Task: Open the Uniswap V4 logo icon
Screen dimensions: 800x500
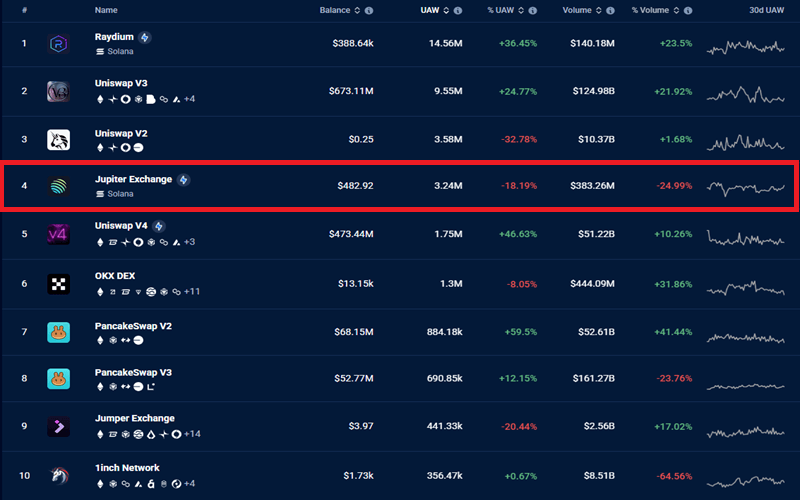Action: 58,234
